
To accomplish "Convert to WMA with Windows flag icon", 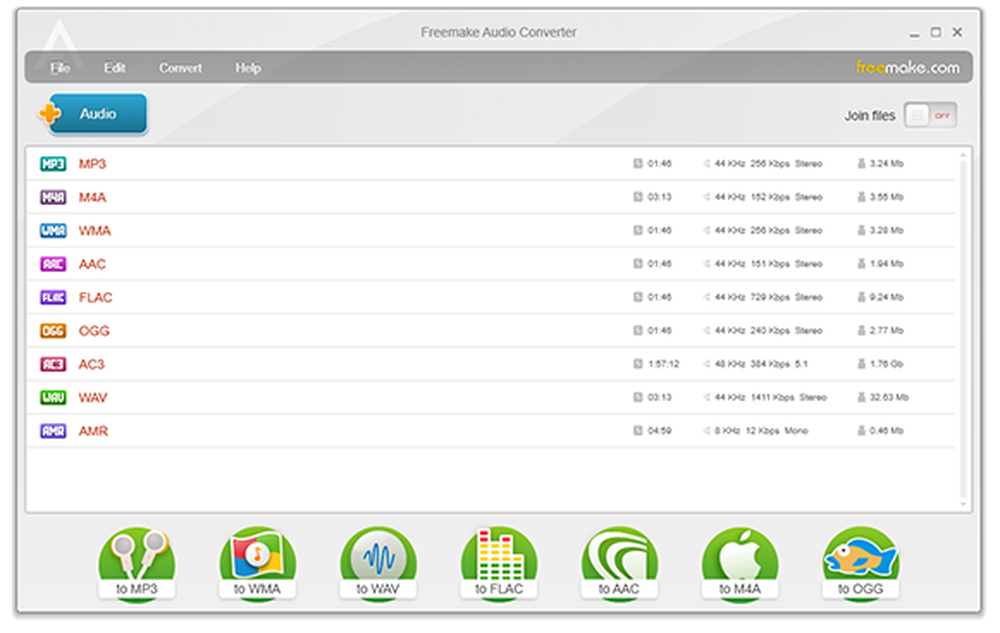I will (x=257, y=564).
